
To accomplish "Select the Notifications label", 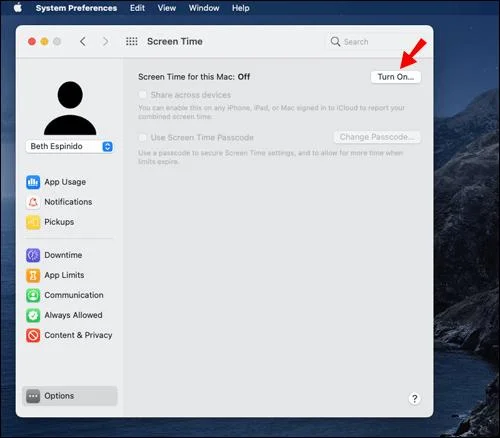I will point(68,202).
